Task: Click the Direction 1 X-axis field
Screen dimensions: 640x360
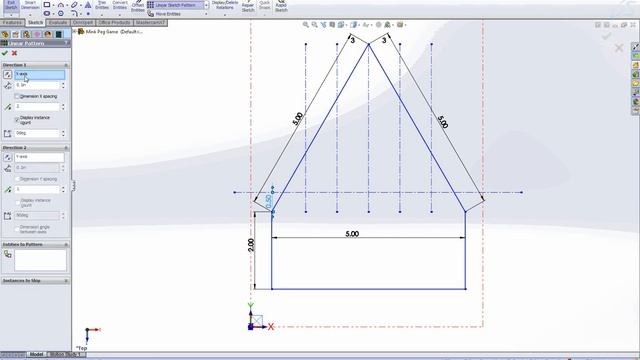Action: click(40, 74)
